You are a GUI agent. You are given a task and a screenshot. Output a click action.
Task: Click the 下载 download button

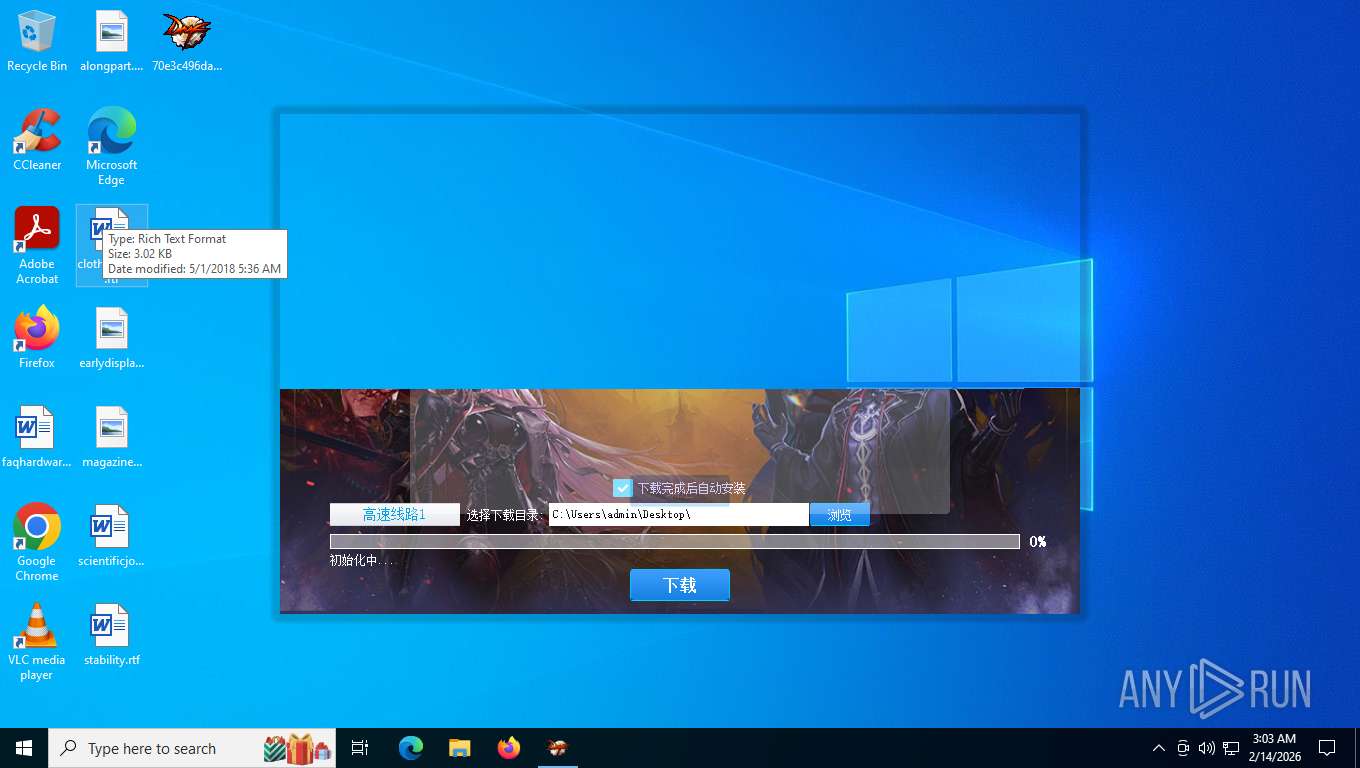click(x=680, y=585)
